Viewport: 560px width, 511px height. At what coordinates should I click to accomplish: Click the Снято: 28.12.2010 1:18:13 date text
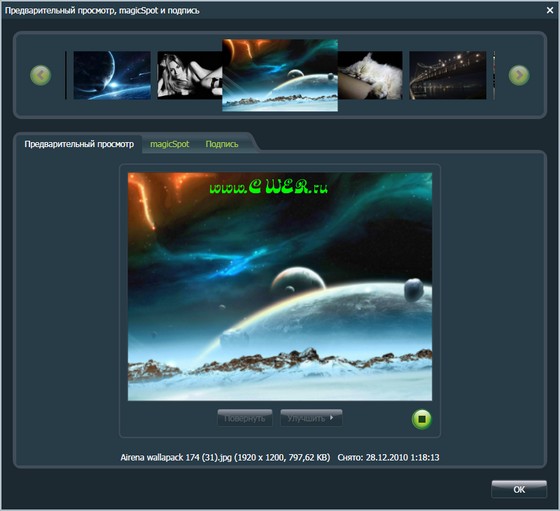tap(388, 457)
